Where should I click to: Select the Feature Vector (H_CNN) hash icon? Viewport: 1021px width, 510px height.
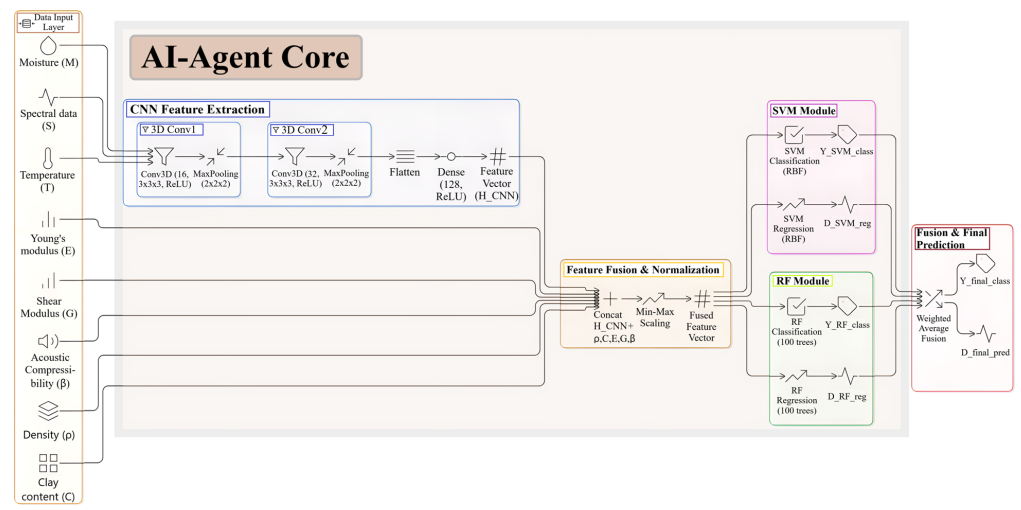[x=497, y=156]
